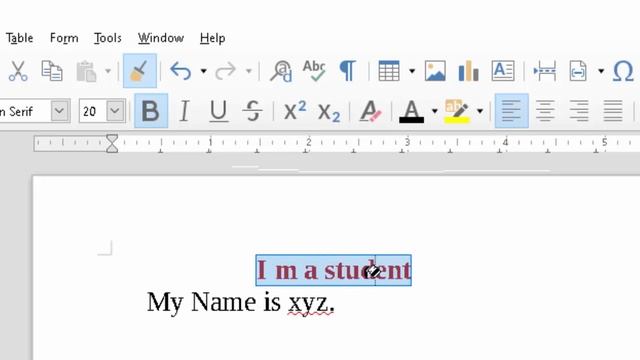
Task: Open the Undo history dropdown arrow
Action: 203,71
